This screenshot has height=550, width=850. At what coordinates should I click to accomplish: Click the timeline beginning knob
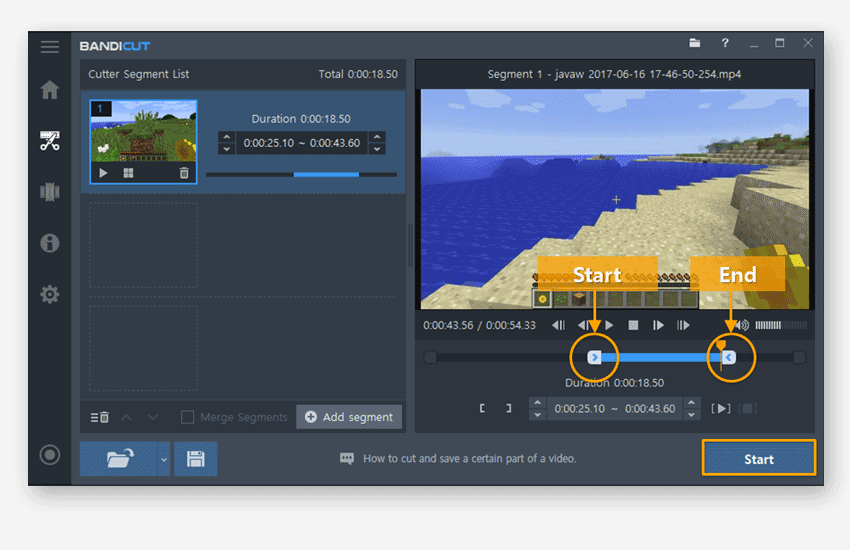[x=430, y=357]
